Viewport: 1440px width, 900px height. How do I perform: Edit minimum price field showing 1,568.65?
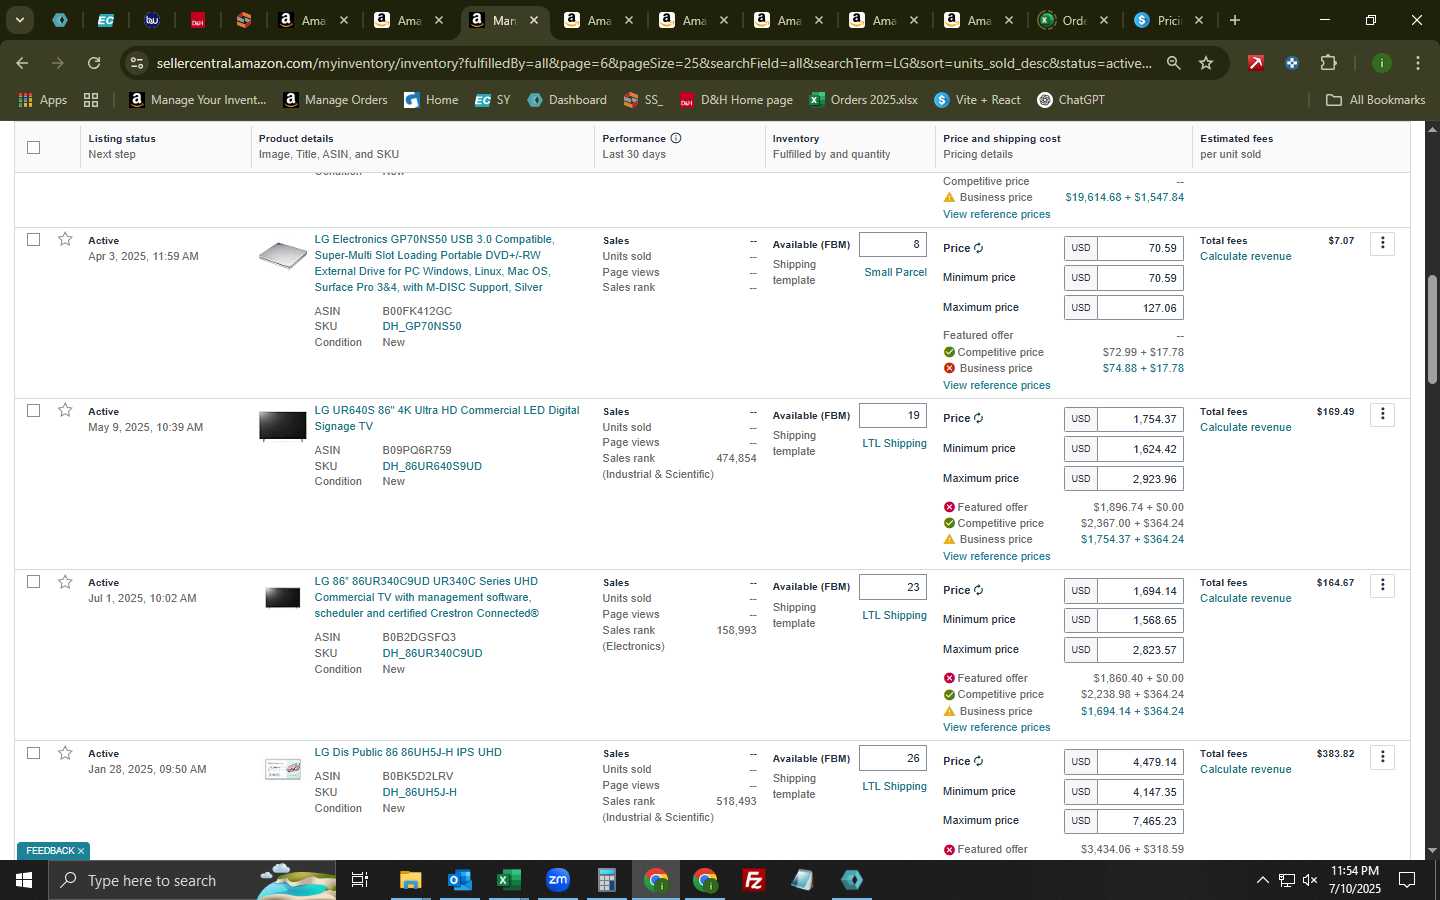1141,620
